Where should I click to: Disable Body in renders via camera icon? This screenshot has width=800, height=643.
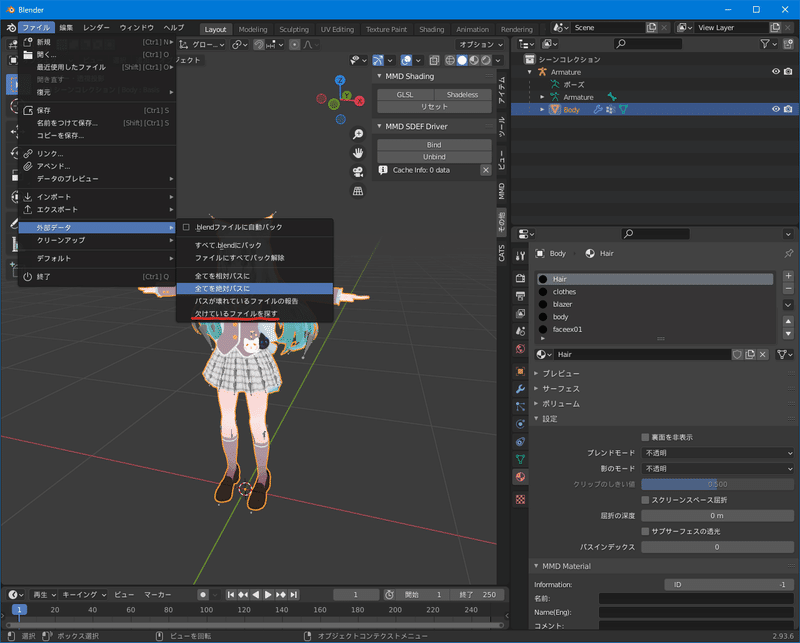click(788, 109)
